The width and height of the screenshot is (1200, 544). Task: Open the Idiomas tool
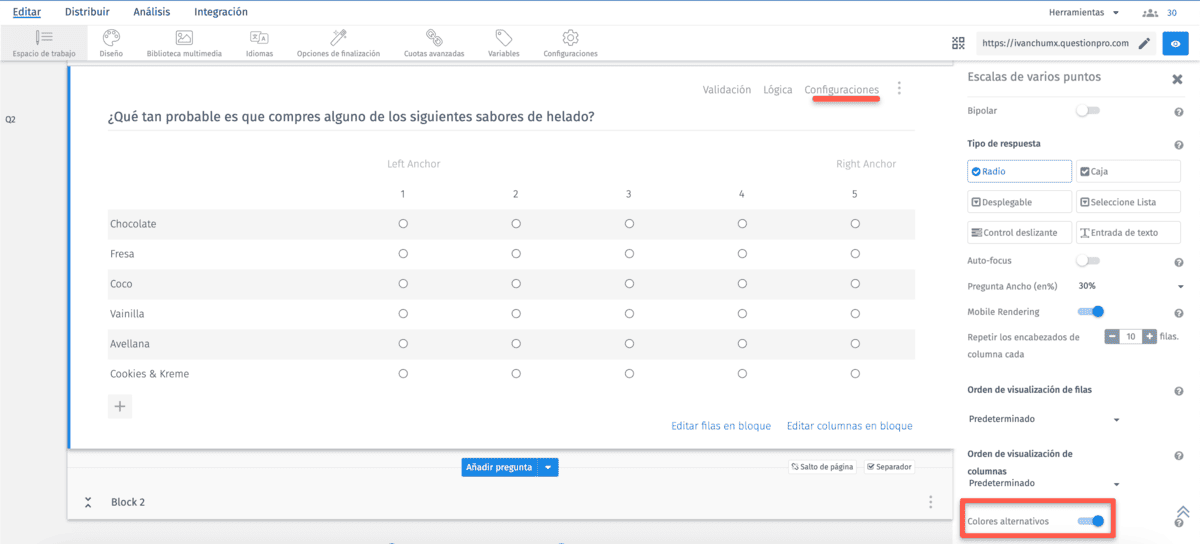[x=259, y=43]
